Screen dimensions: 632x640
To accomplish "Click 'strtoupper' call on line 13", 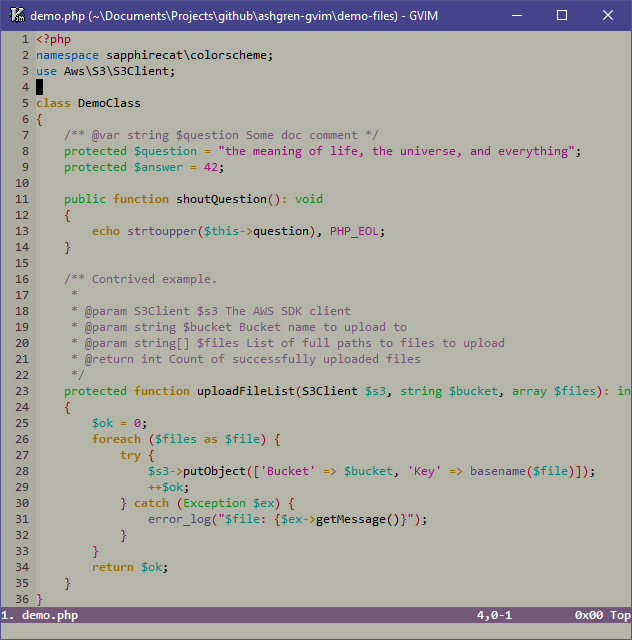I will tap(162, 231).
